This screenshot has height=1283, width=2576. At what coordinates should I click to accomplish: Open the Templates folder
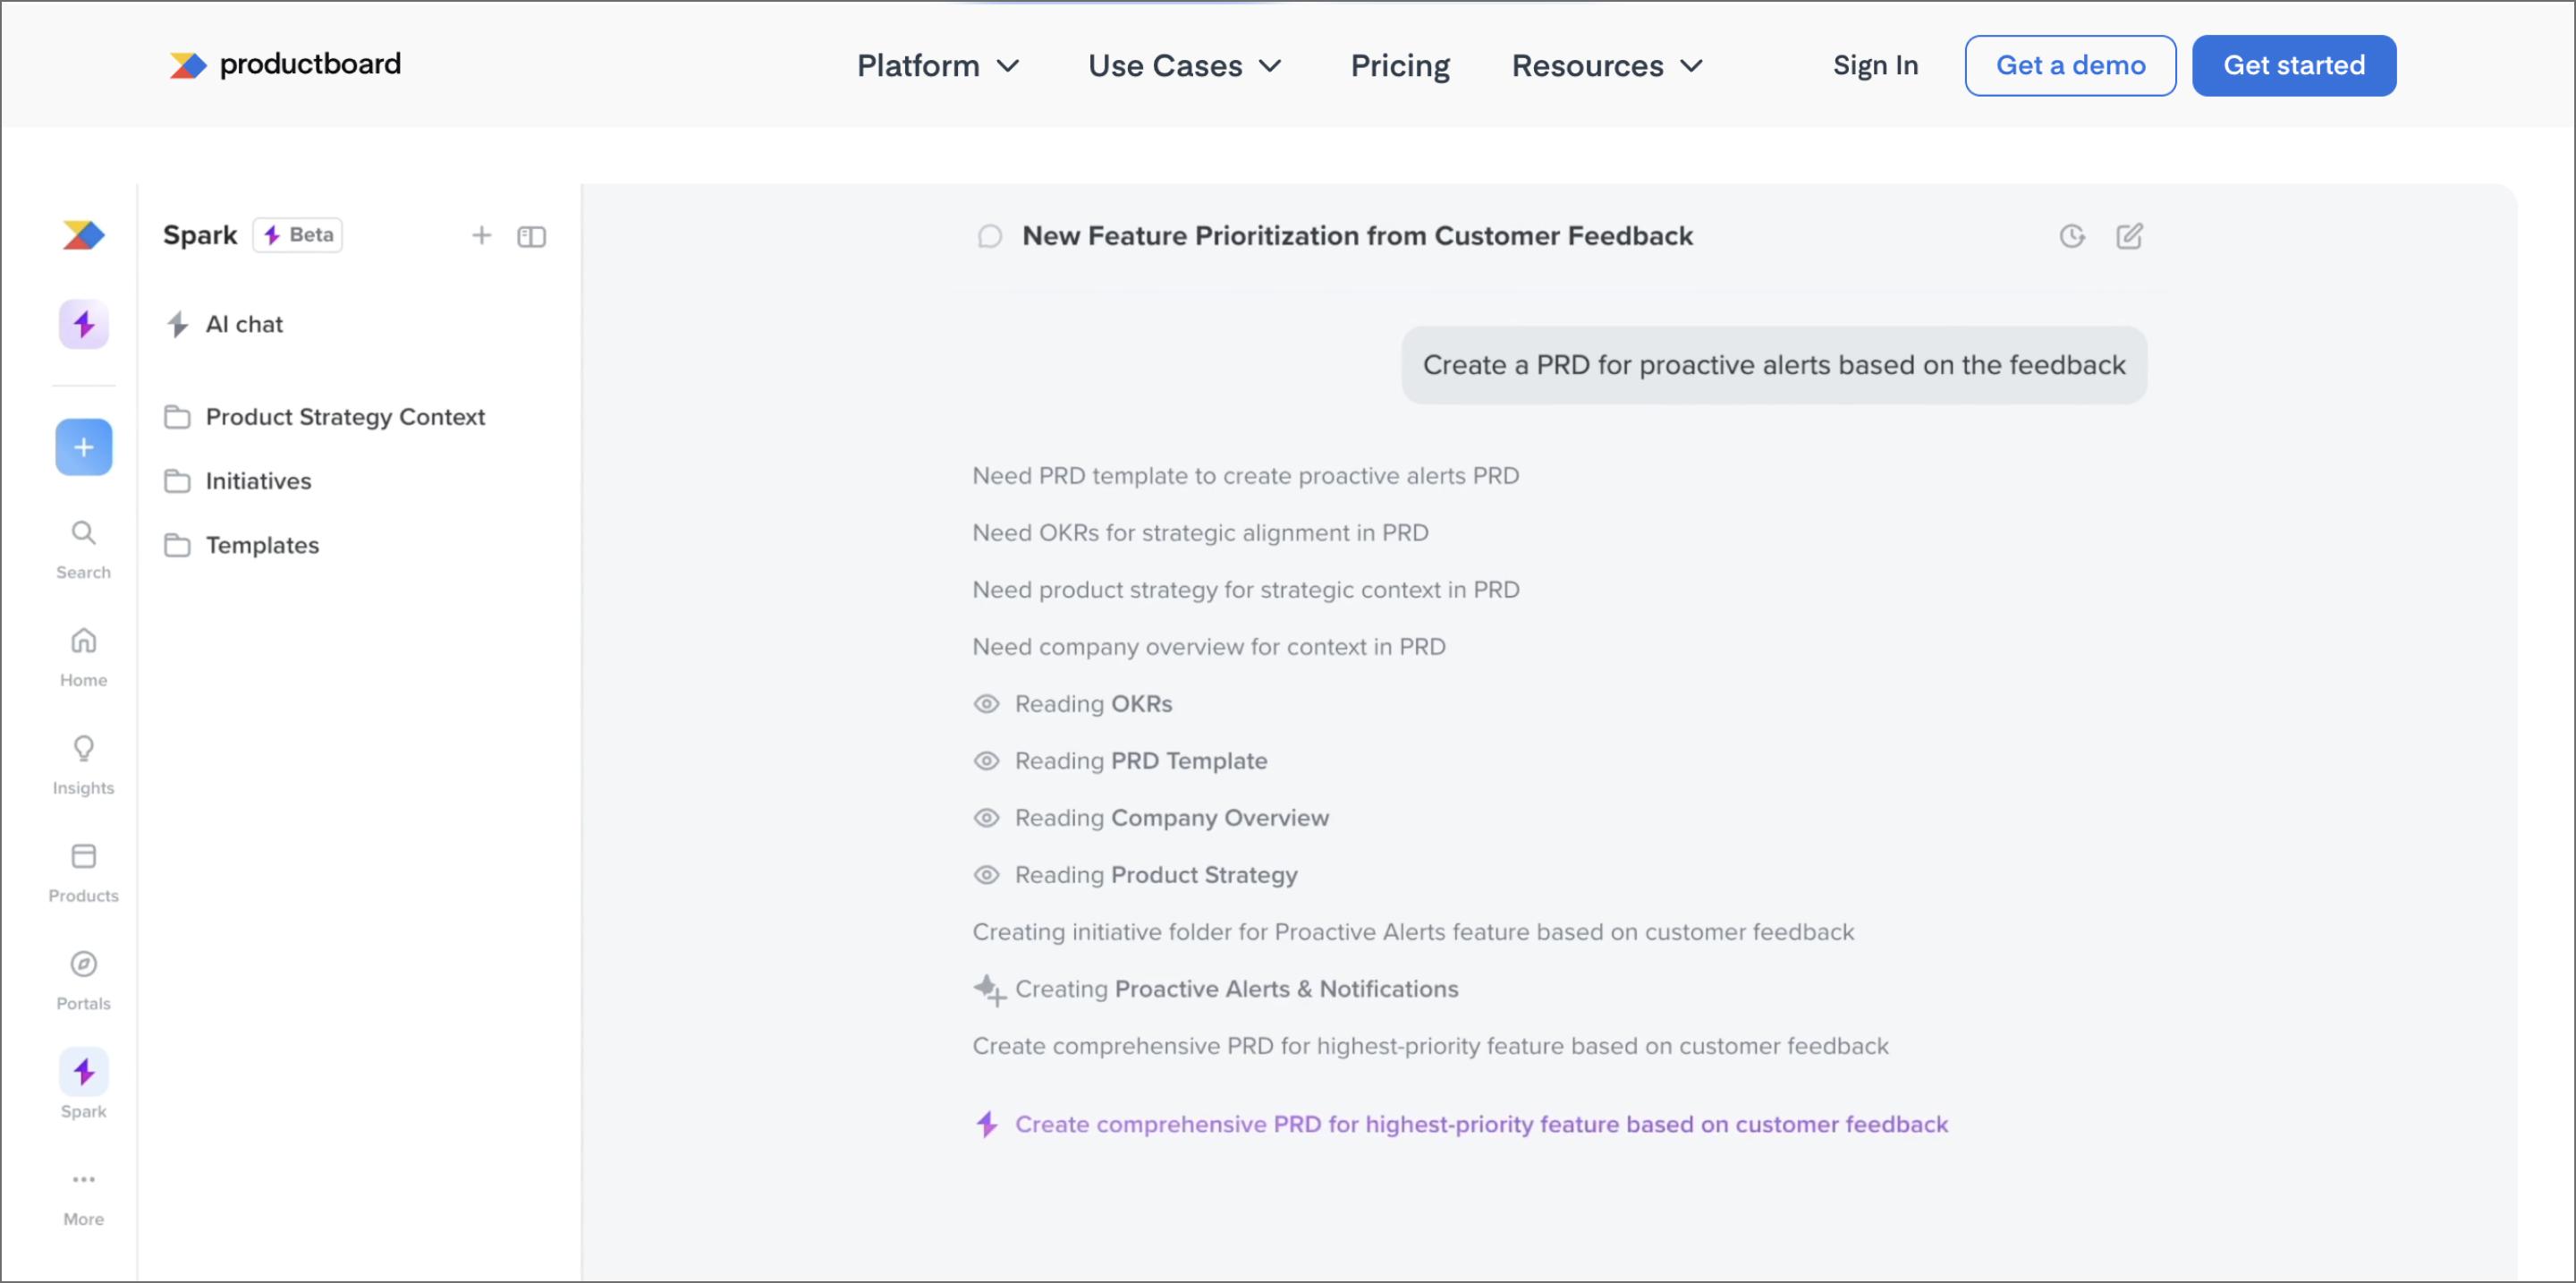(x=242, y=545)
